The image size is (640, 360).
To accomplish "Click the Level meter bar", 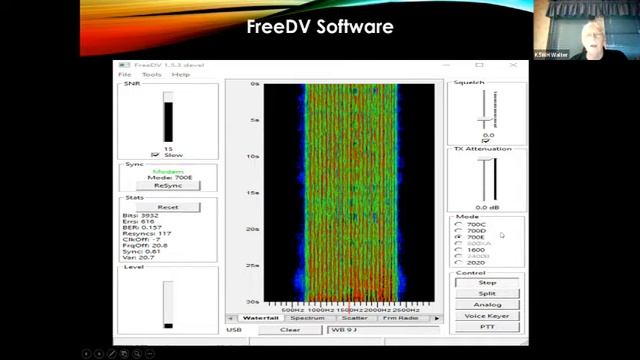I will point(168,304).
